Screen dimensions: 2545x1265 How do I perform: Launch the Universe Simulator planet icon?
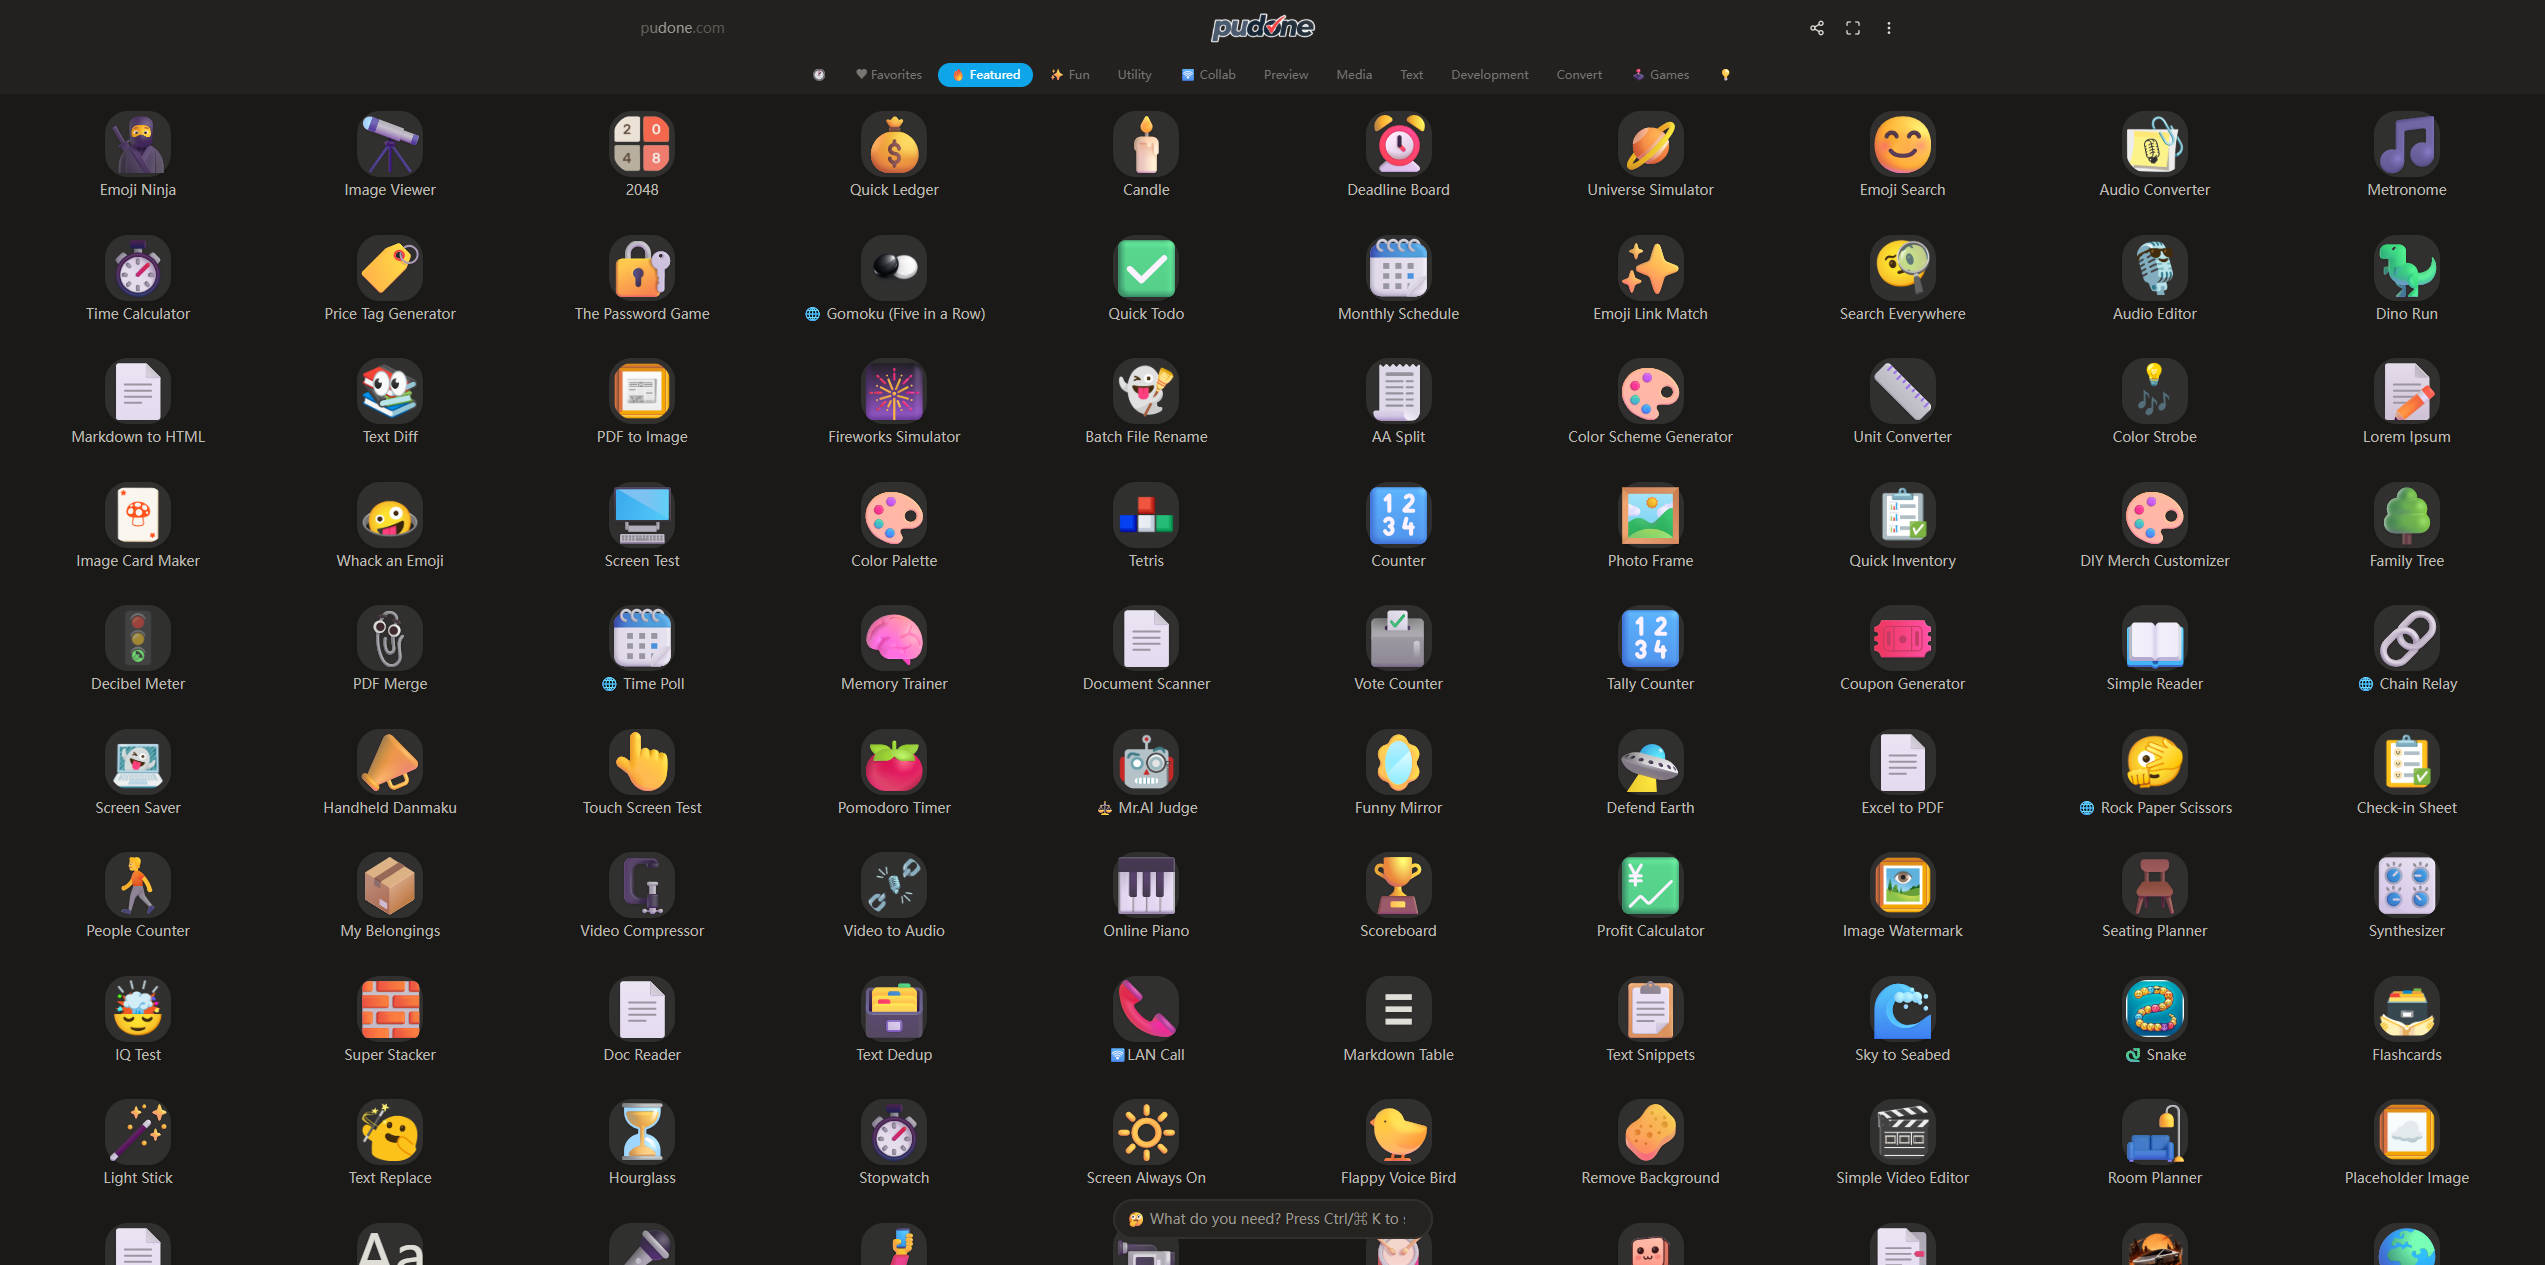1650,144
